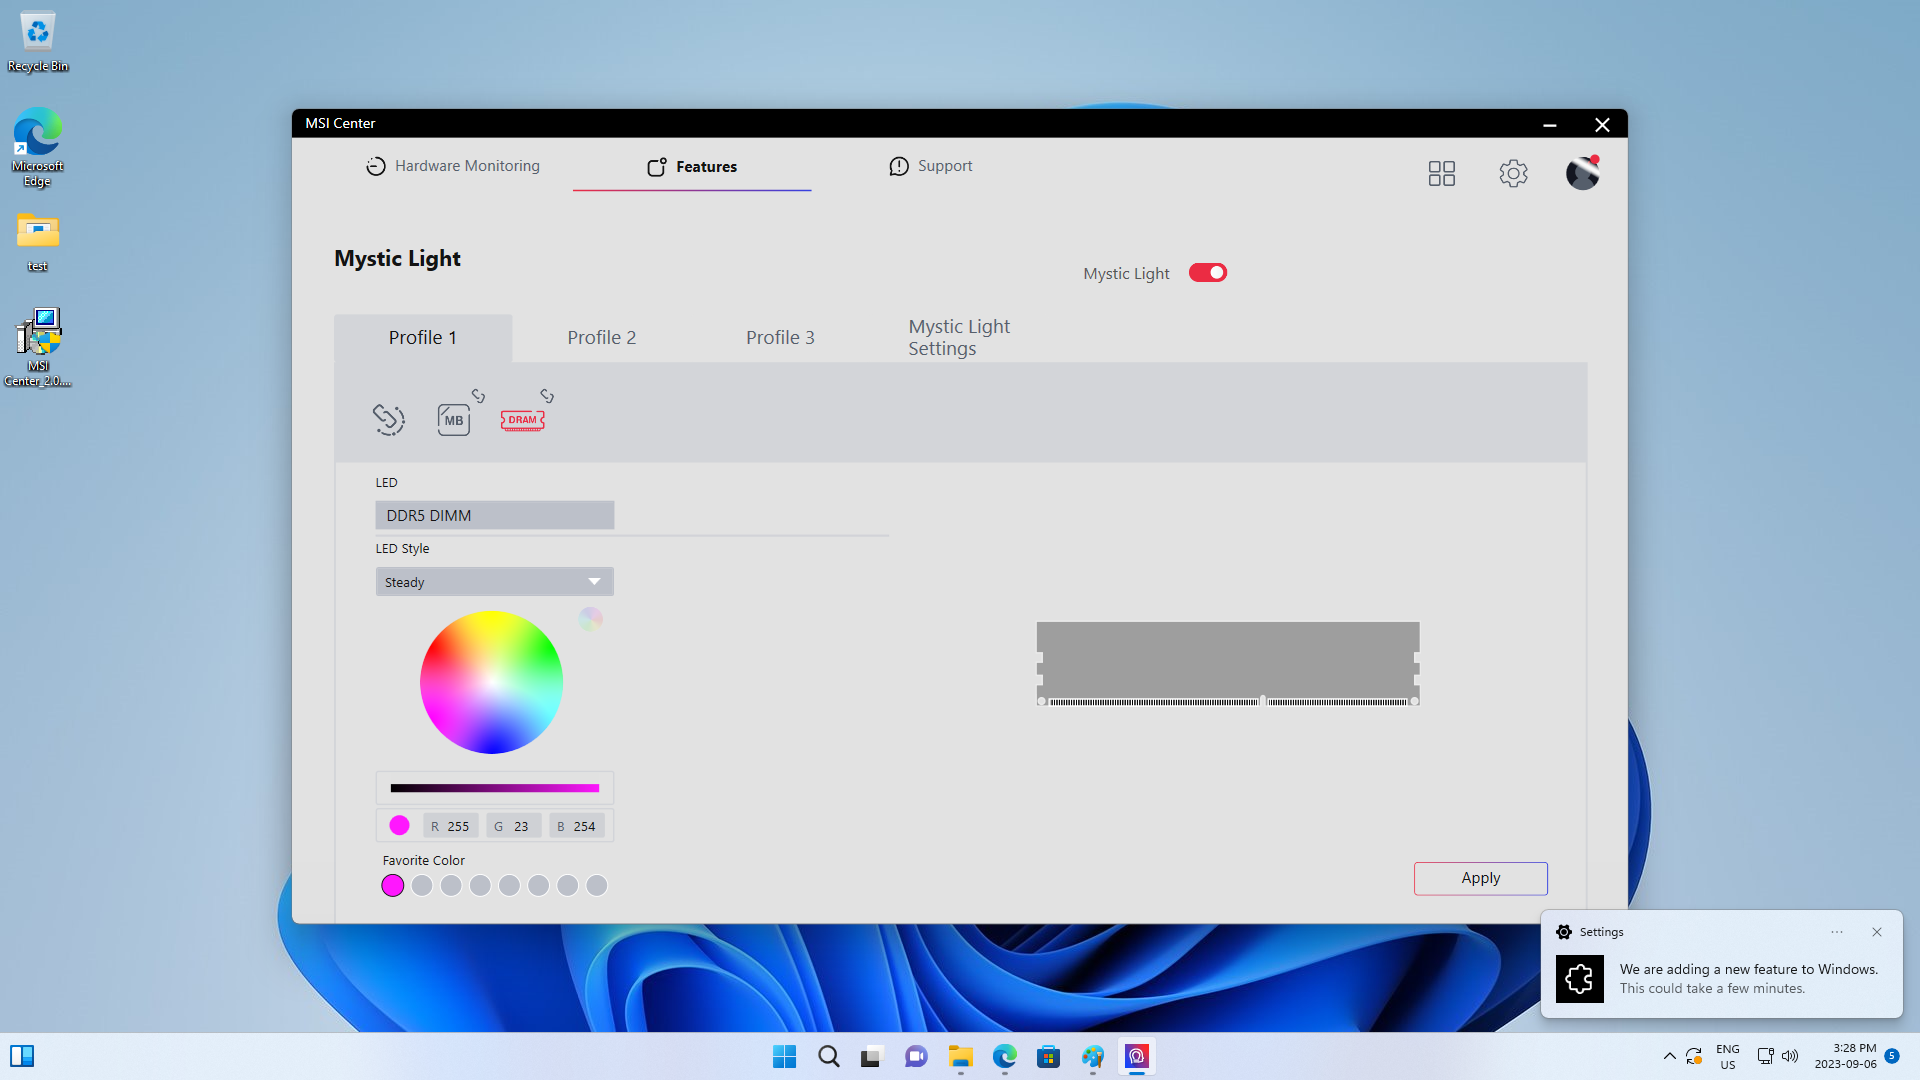The height and width of the screenshot is (1080, 1920).
Task: Open the feature grid view icon
Action: tap(1442, 174)
